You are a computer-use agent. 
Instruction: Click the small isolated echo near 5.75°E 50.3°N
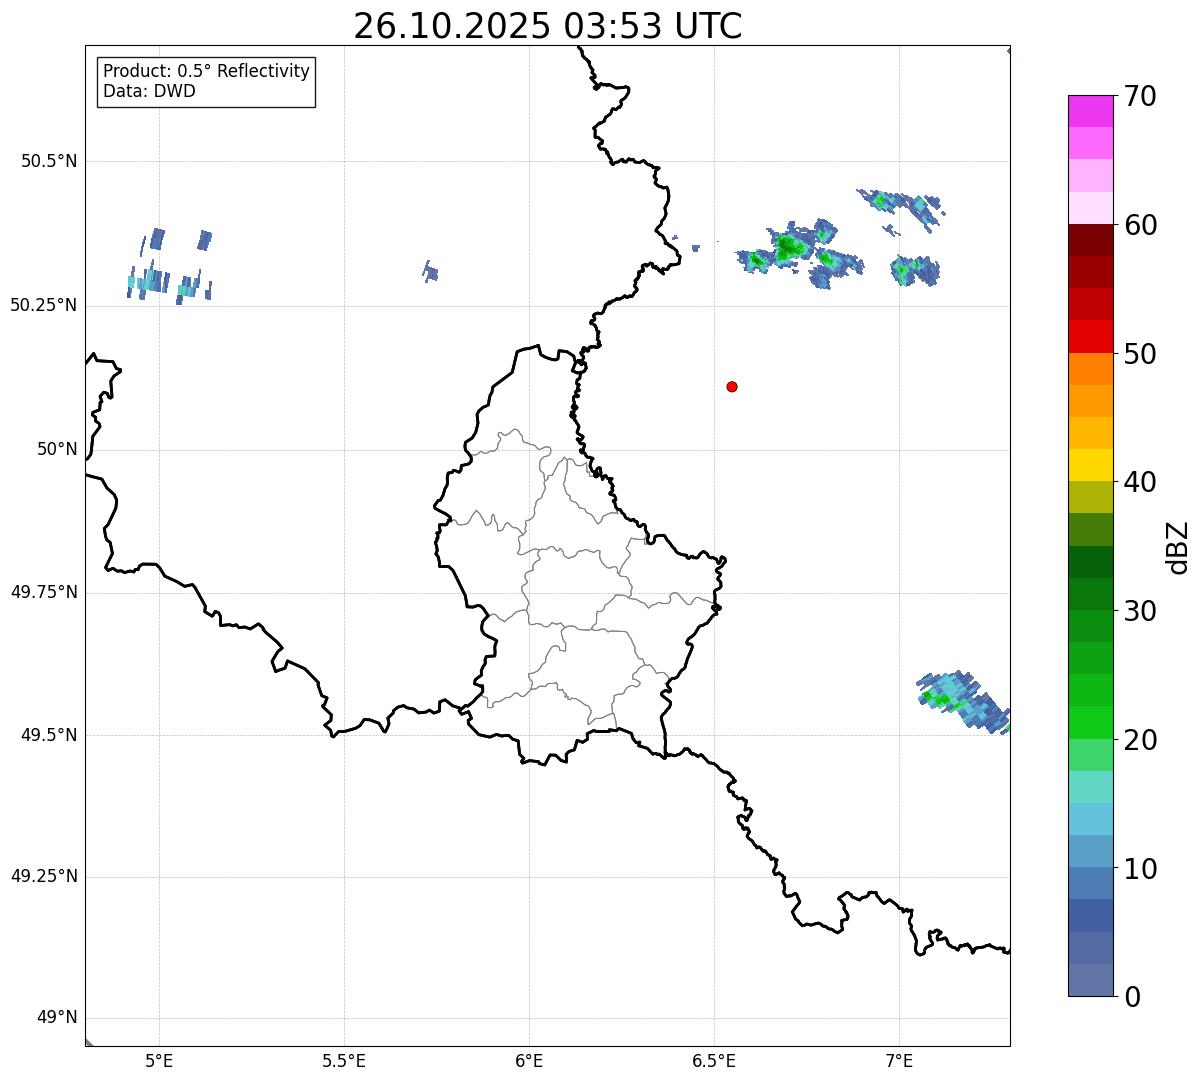pos(430,271)
